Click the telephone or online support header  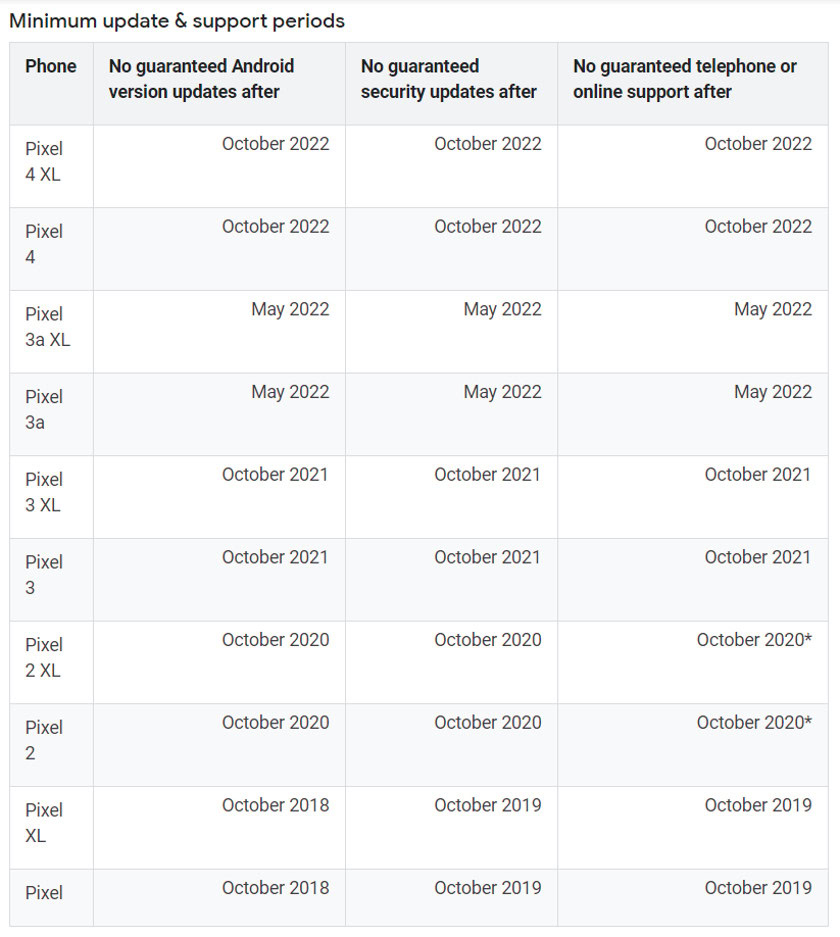pos(685,79)
